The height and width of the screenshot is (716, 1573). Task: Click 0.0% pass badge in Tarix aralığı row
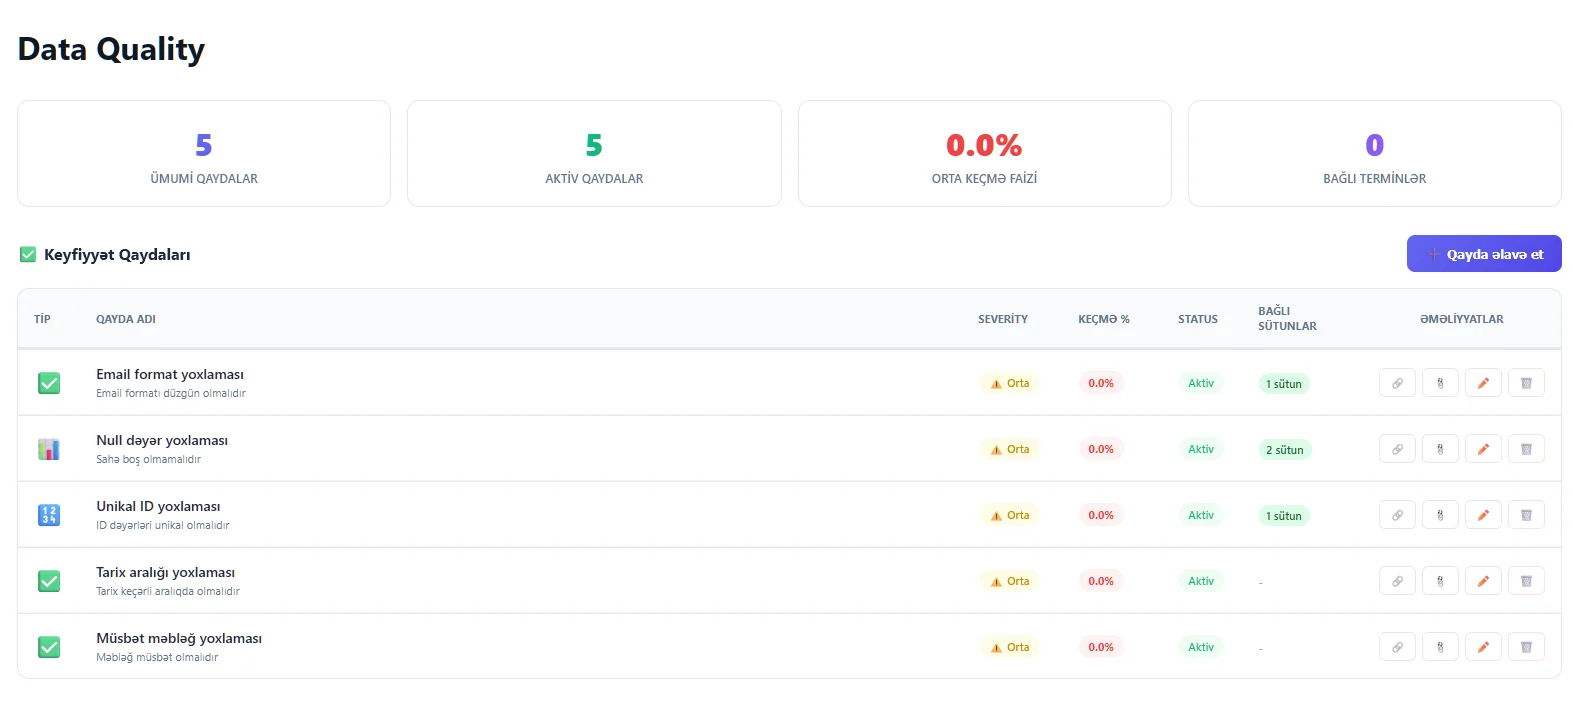point(1101,581)
